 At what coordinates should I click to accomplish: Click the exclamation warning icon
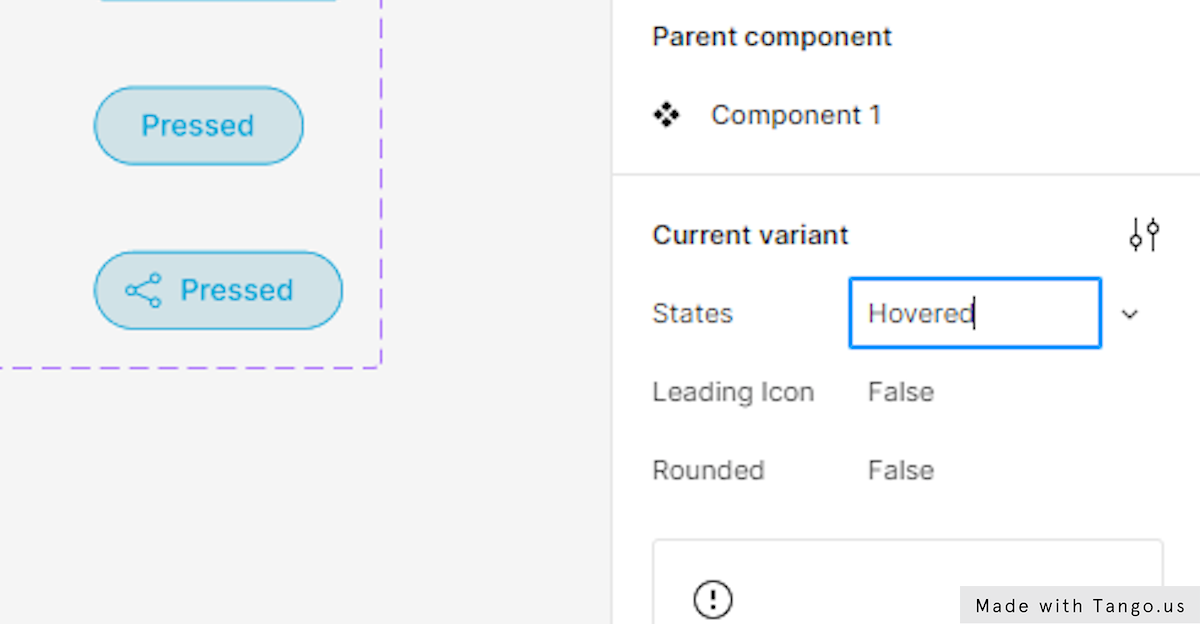(x=712, y=599)
